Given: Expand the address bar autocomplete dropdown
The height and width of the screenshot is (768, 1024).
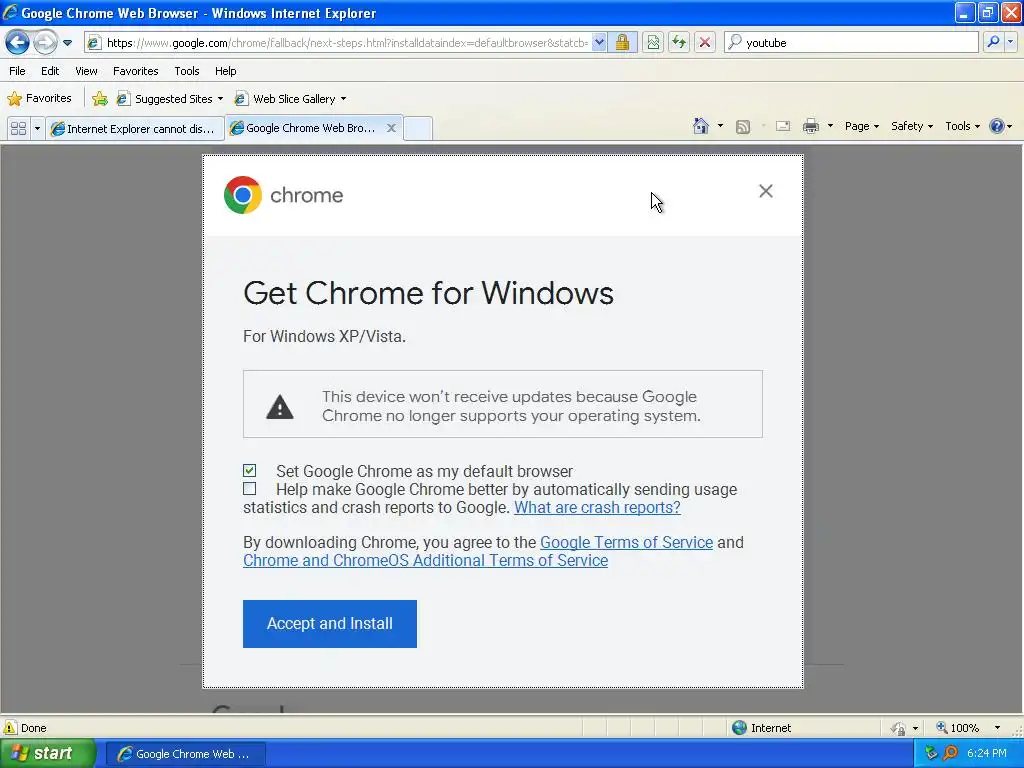Looking at the screenshot, I should [x=599, y=43].
